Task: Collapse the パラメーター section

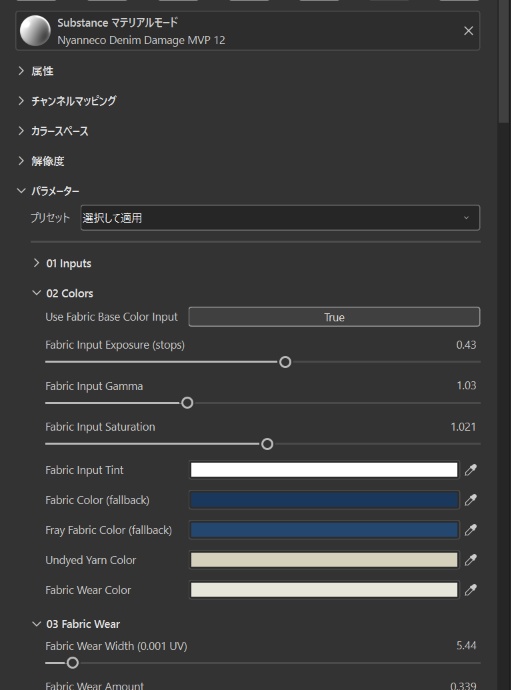Action: coord(21,191)
